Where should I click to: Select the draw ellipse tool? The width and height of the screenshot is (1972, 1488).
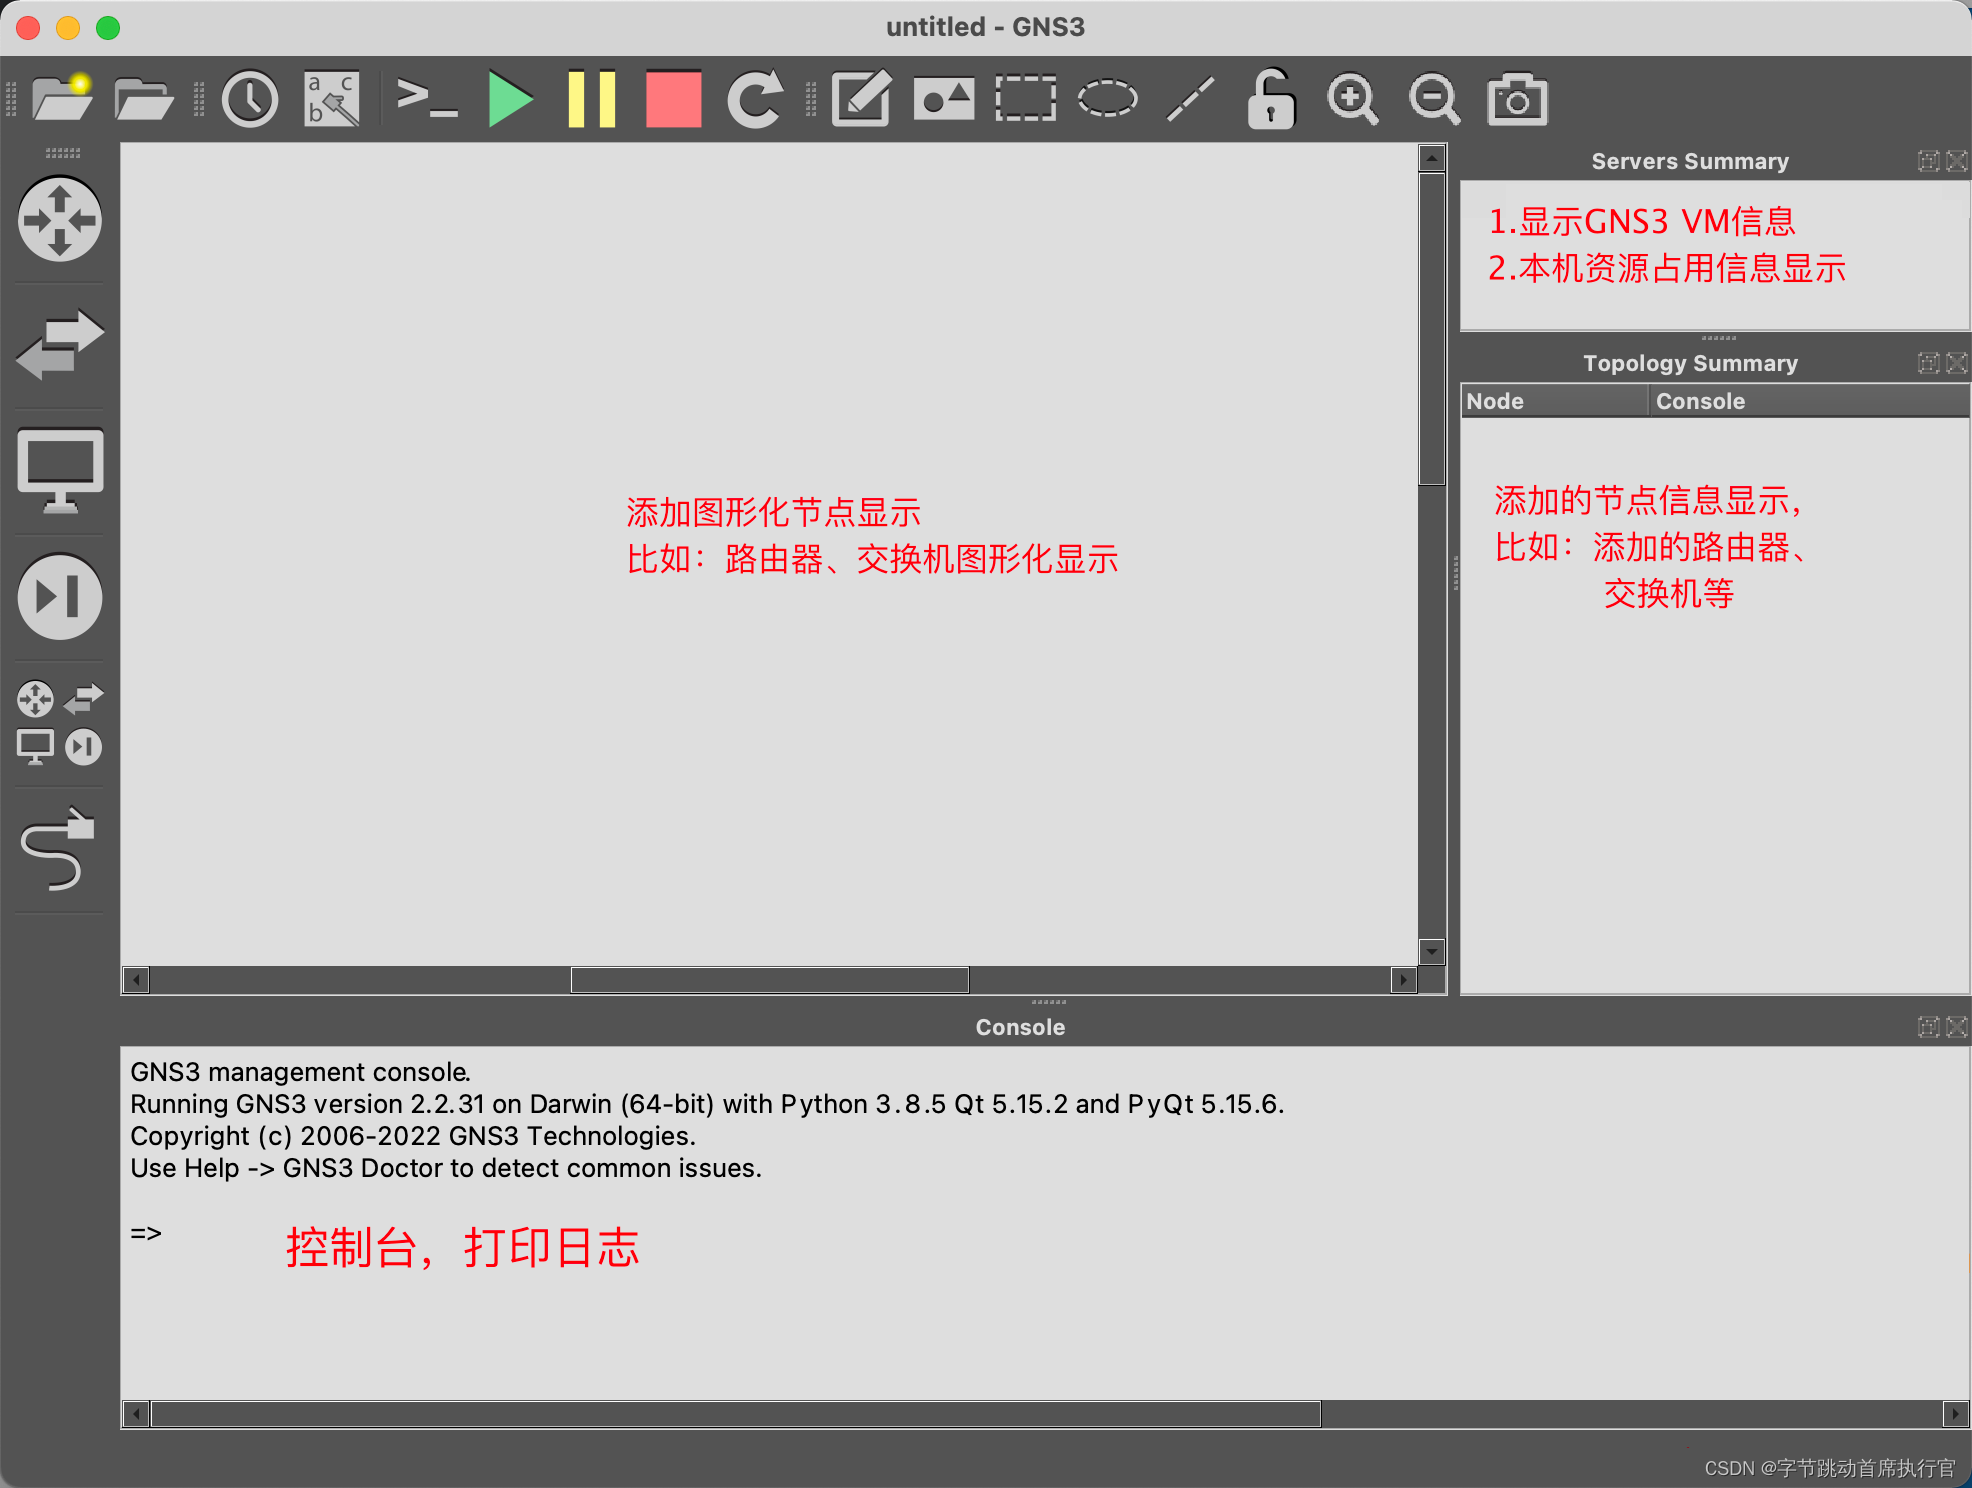1108,98
